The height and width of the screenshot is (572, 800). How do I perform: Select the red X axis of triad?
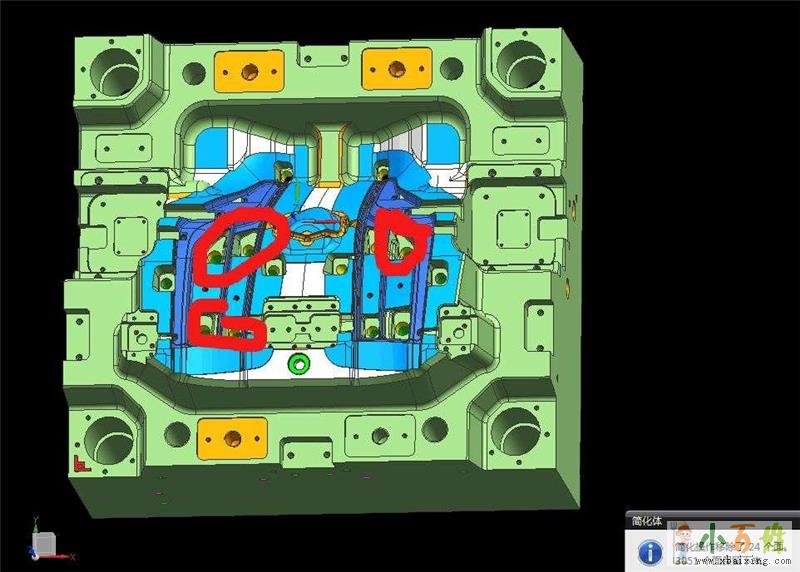pos(68,555)
